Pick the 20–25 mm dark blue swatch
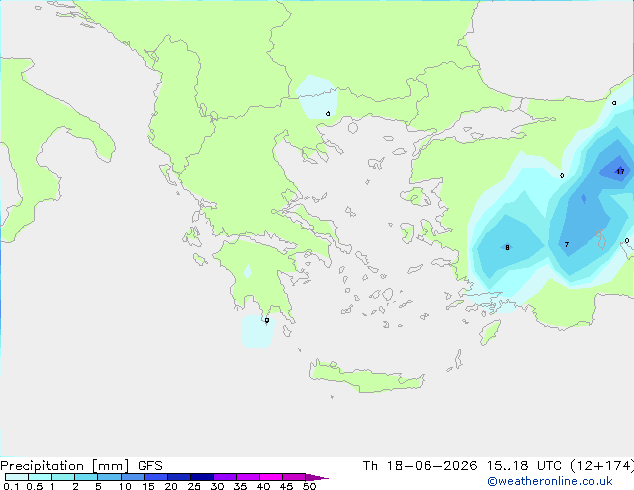The image size is (634, 490). pos(178,477)
